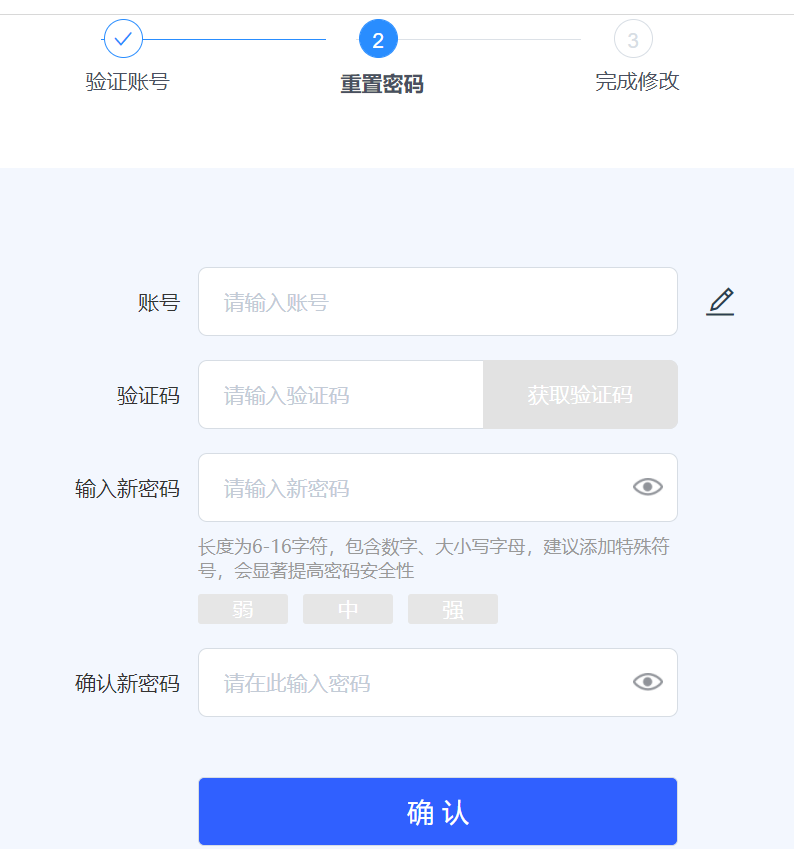This screenshot has height=849, width=794.
Task: Click the step 3 numbered circle
Action: pos(633,39)
